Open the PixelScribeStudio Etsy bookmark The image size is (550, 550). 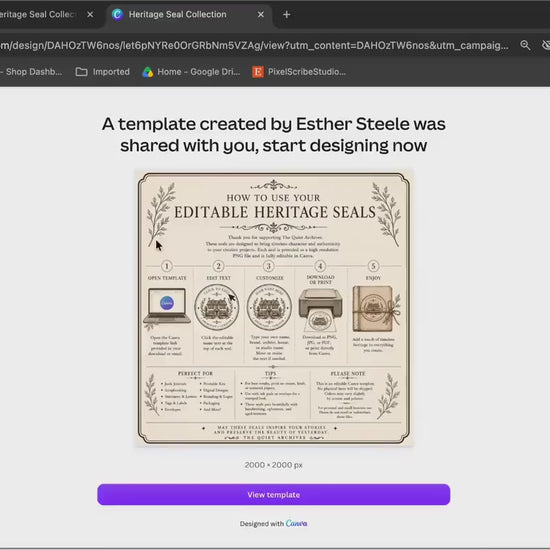(299, 72)
